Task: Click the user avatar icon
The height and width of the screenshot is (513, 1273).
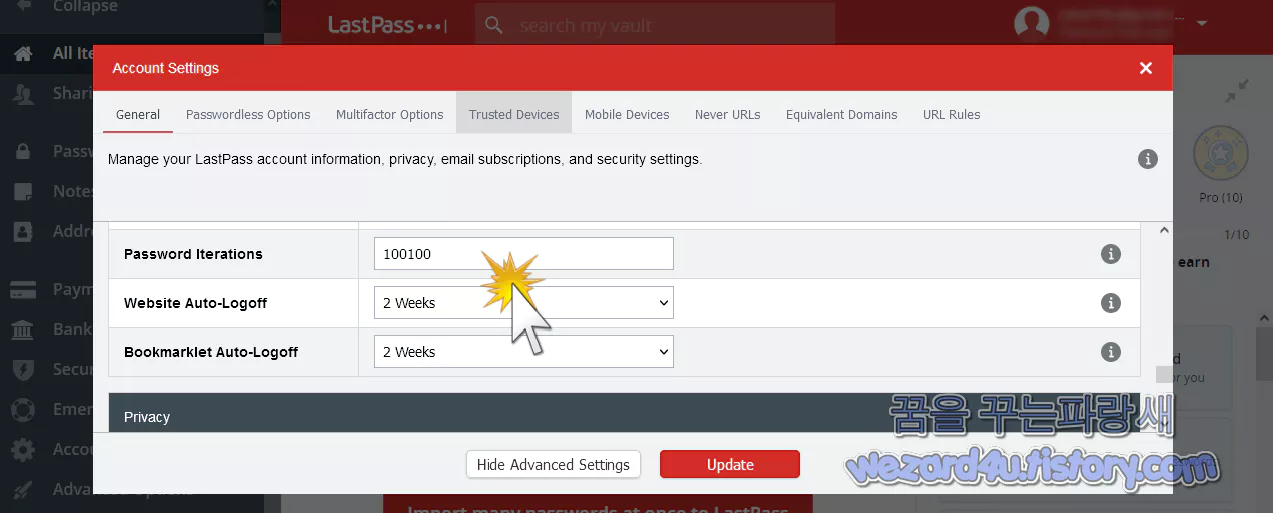Action: (x=1031, y=23)
